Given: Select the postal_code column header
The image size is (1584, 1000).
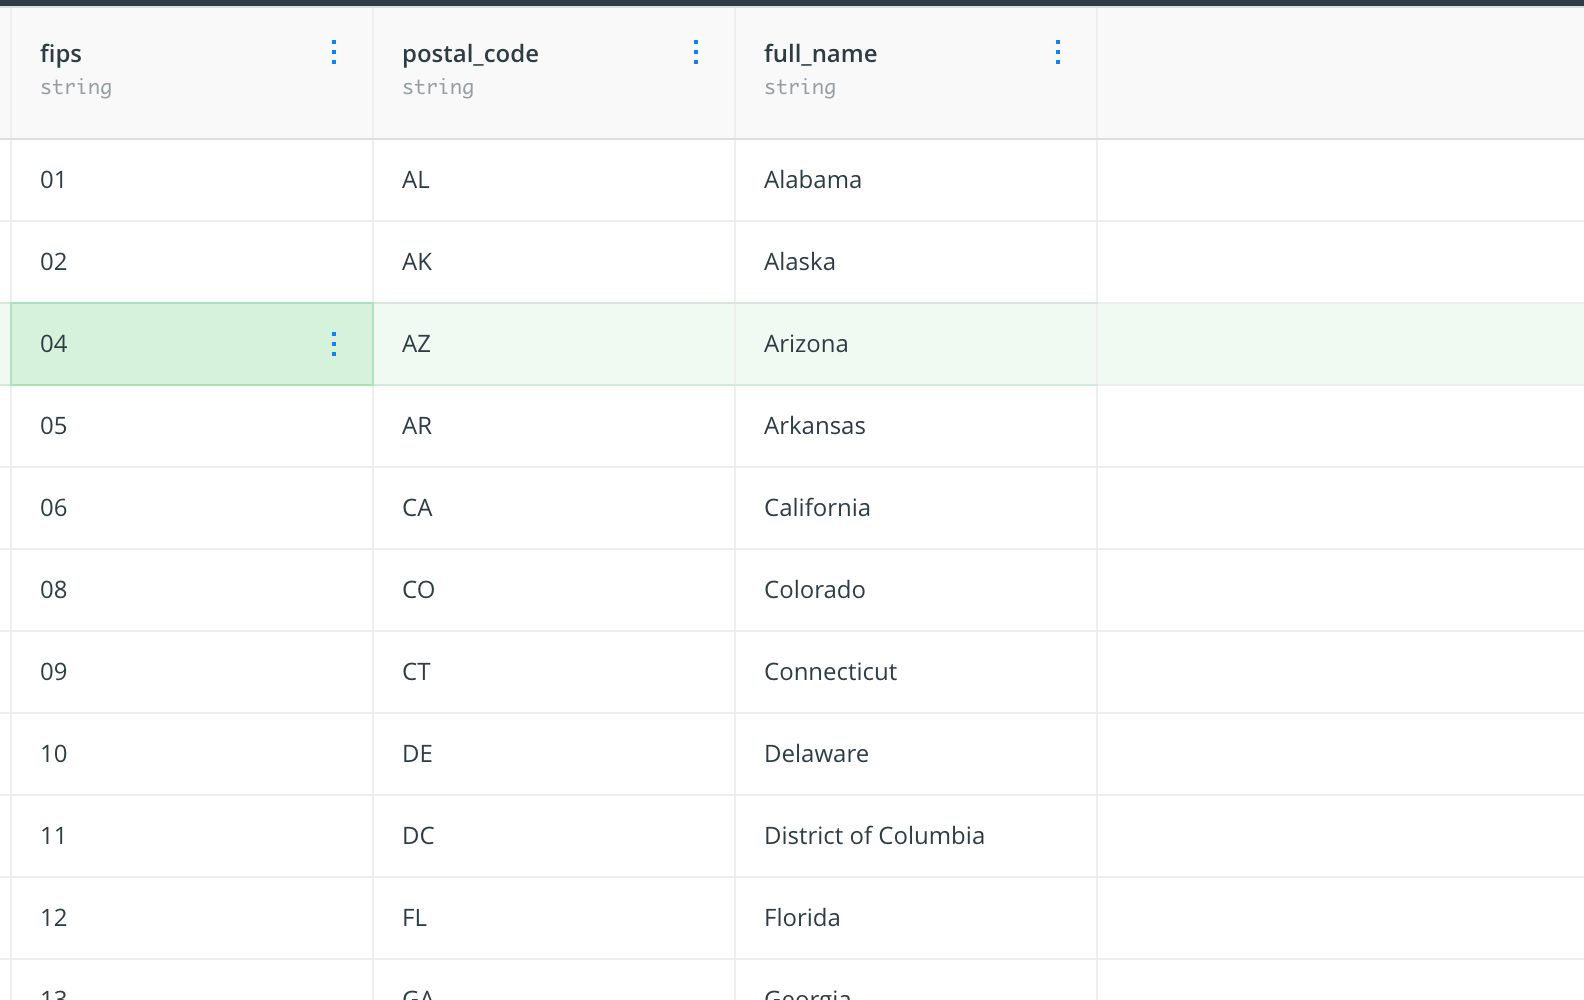Looking at the screenshot, I should pos(554,73).
